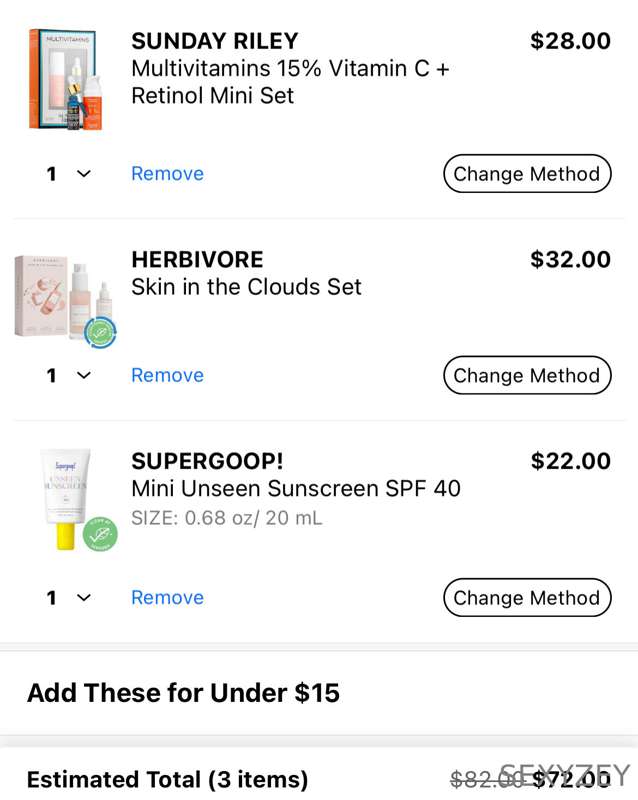
Task: Open Add These for Under $15 section
Action: pos(183,692)
